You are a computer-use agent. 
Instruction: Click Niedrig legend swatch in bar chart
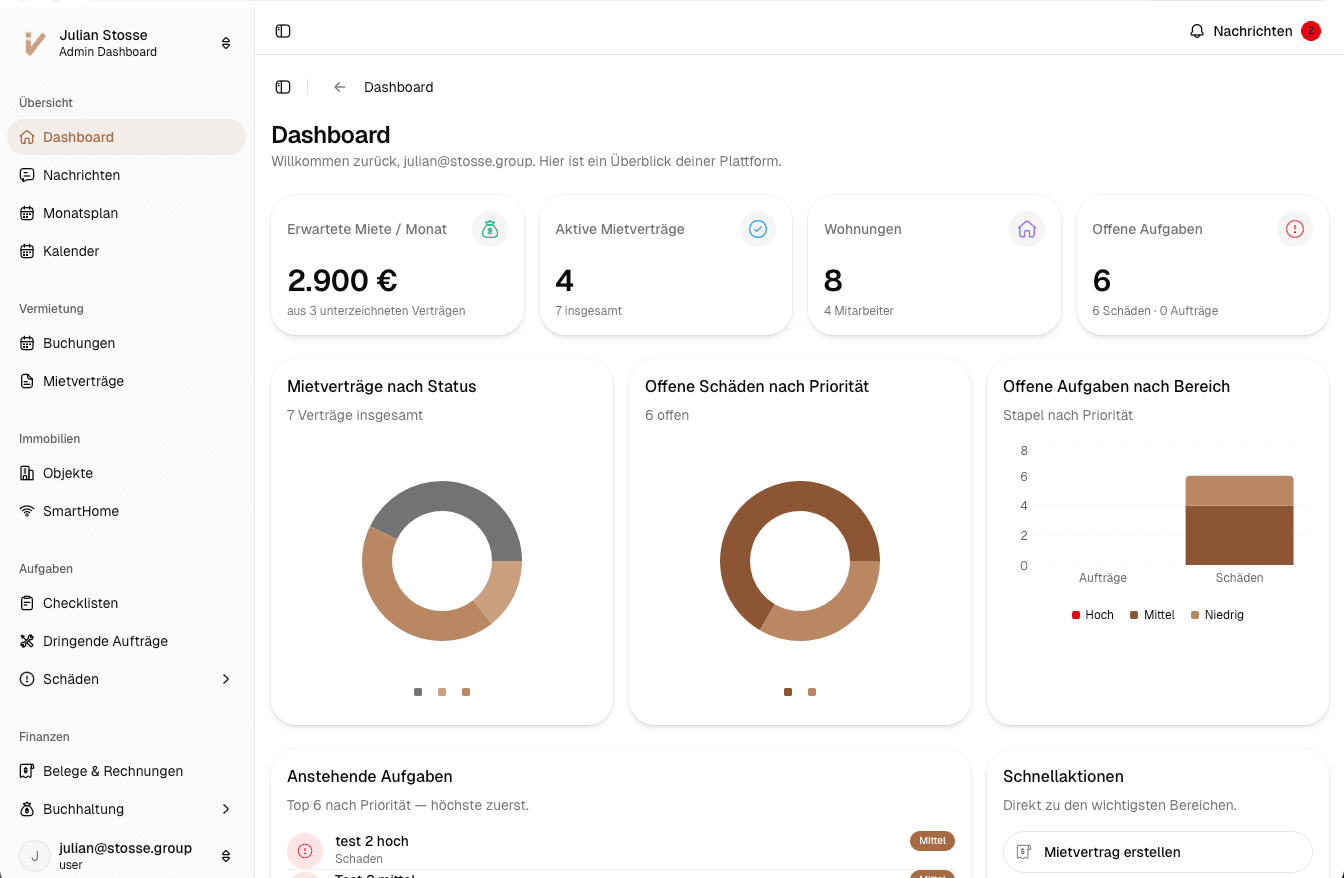[x=1195, y=615]
